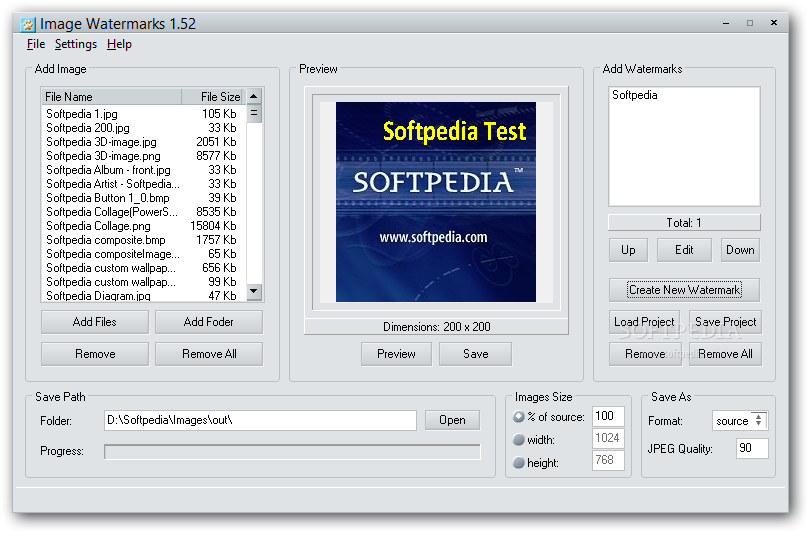Click the Save Project button
The width and height of the screenshot is (809, 533).
pyautogui.click(x=725, y=322)
